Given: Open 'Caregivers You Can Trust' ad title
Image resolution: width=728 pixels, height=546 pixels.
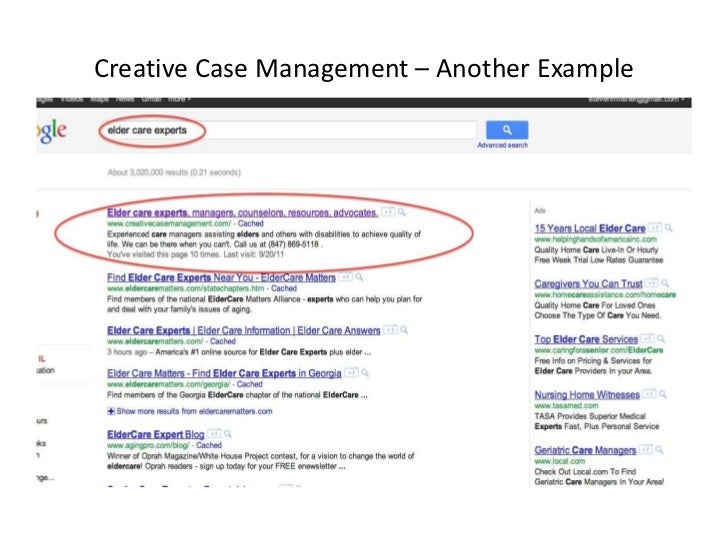Looking at the screenshot, I should click(x=588, y=284).
